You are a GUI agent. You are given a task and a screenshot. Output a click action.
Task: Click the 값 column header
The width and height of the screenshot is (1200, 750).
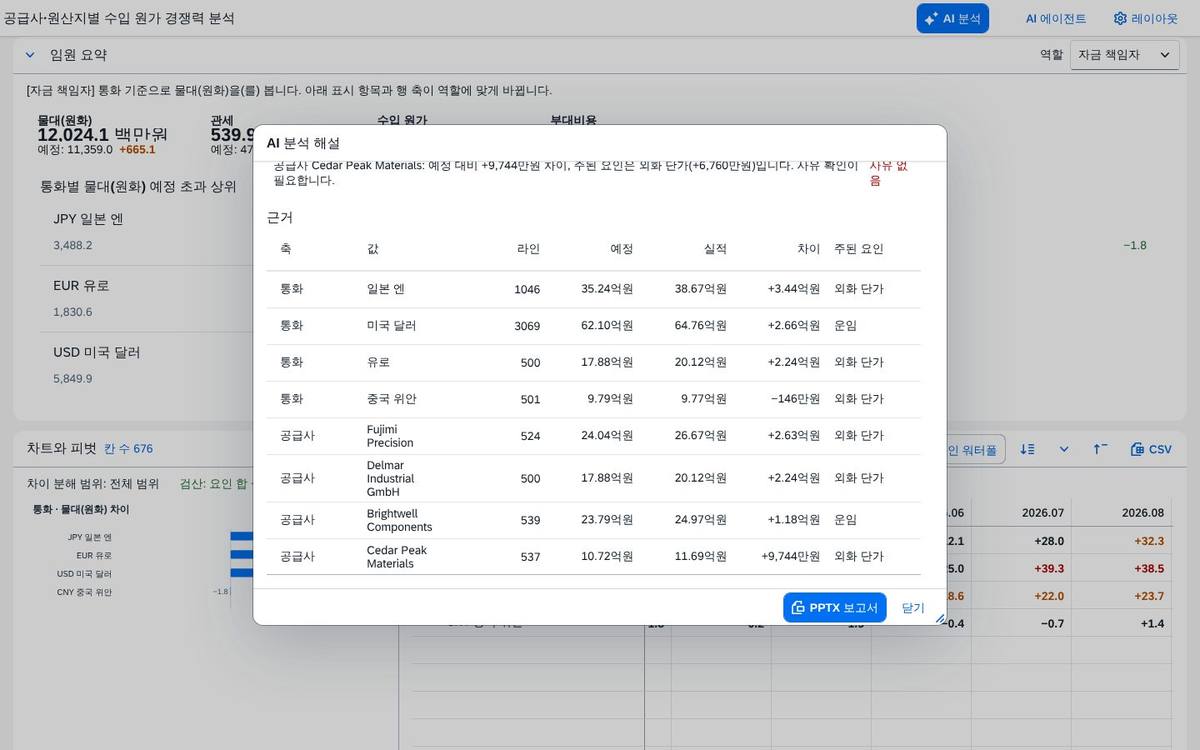pyautogui.click(x=373, y=249)
